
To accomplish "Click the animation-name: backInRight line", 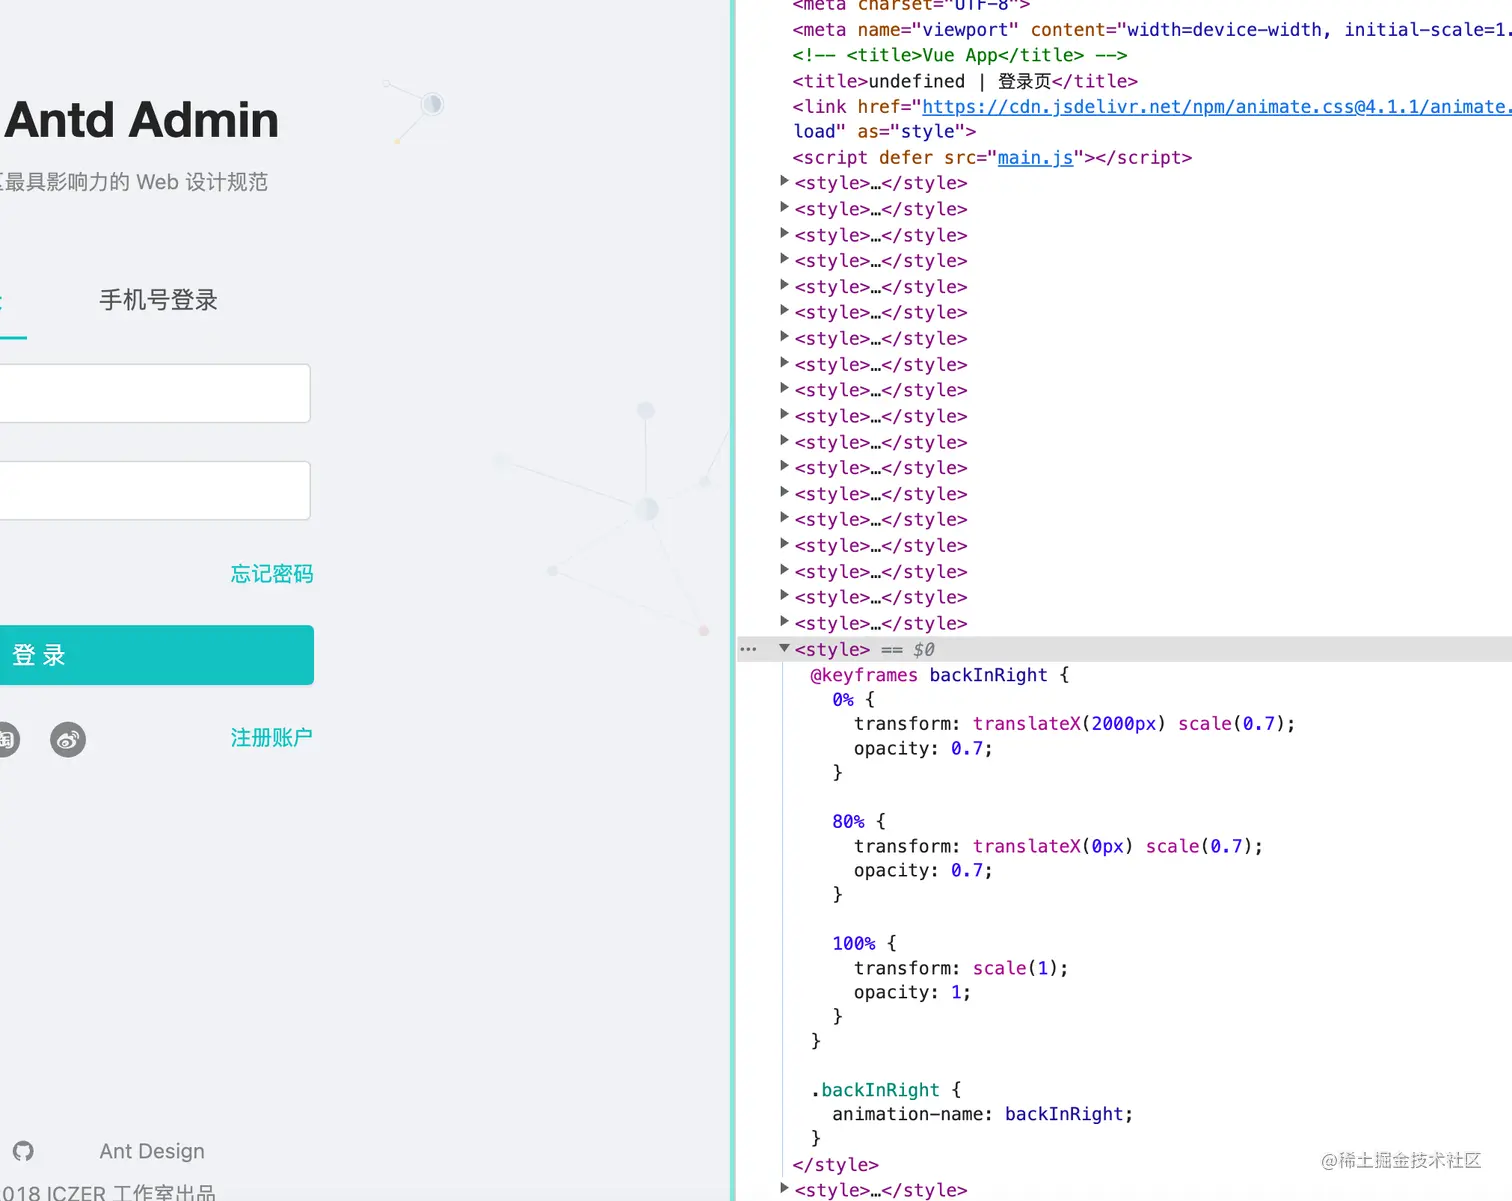I will pos(983,1114).
